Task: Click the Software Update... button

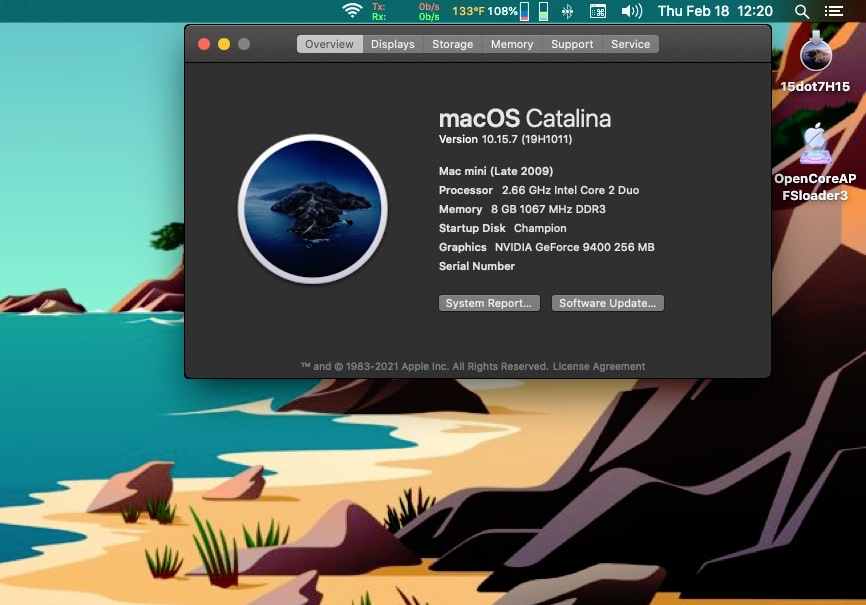Action: click(x=608, y=303)
